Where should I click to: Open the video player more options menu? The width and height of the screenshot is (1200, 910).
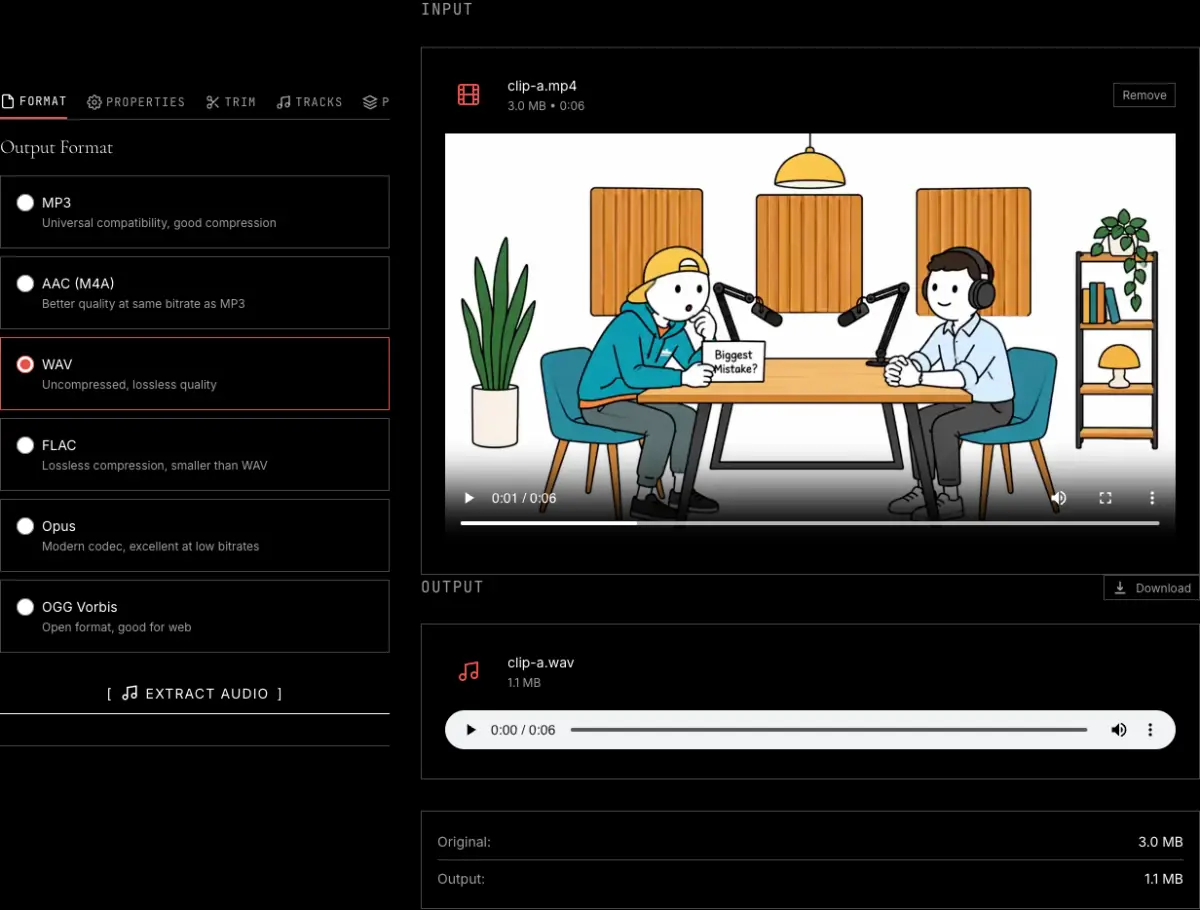[1152, 498]
